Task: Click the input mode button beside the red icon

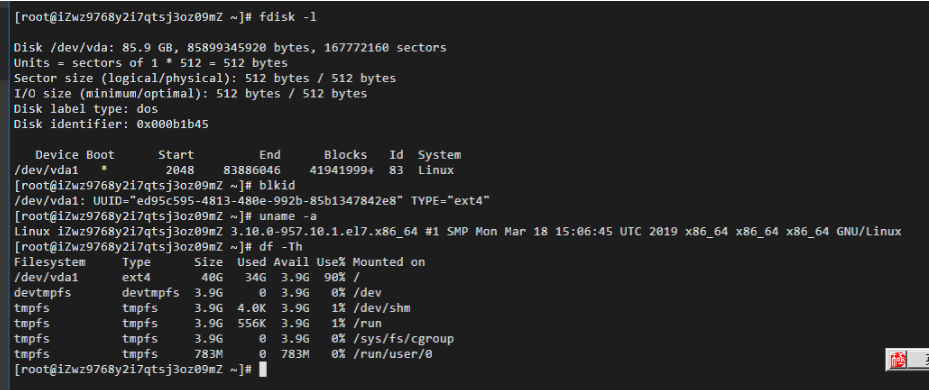Action: pos(918,360)
